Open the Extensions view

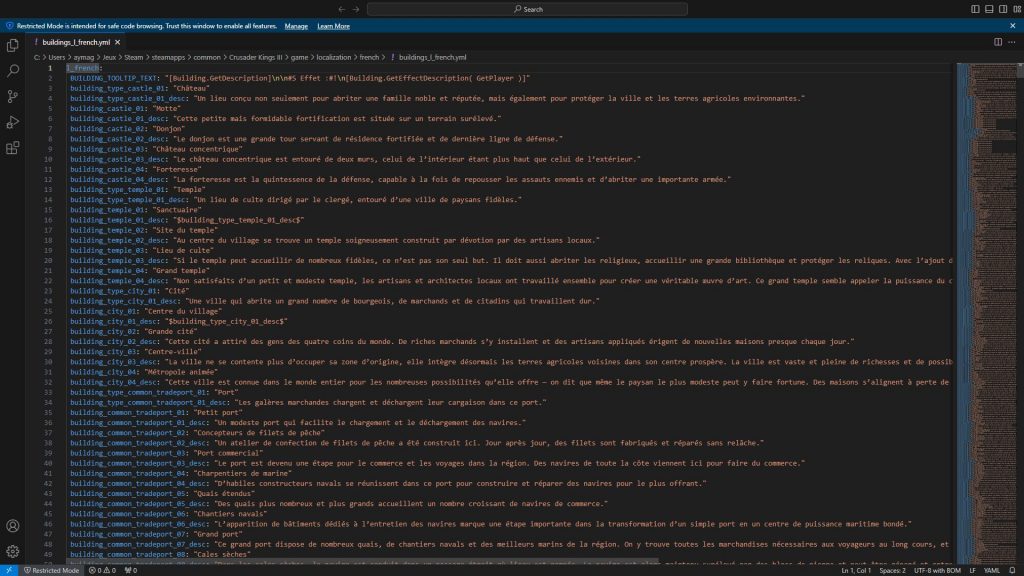tap(13, 148)
